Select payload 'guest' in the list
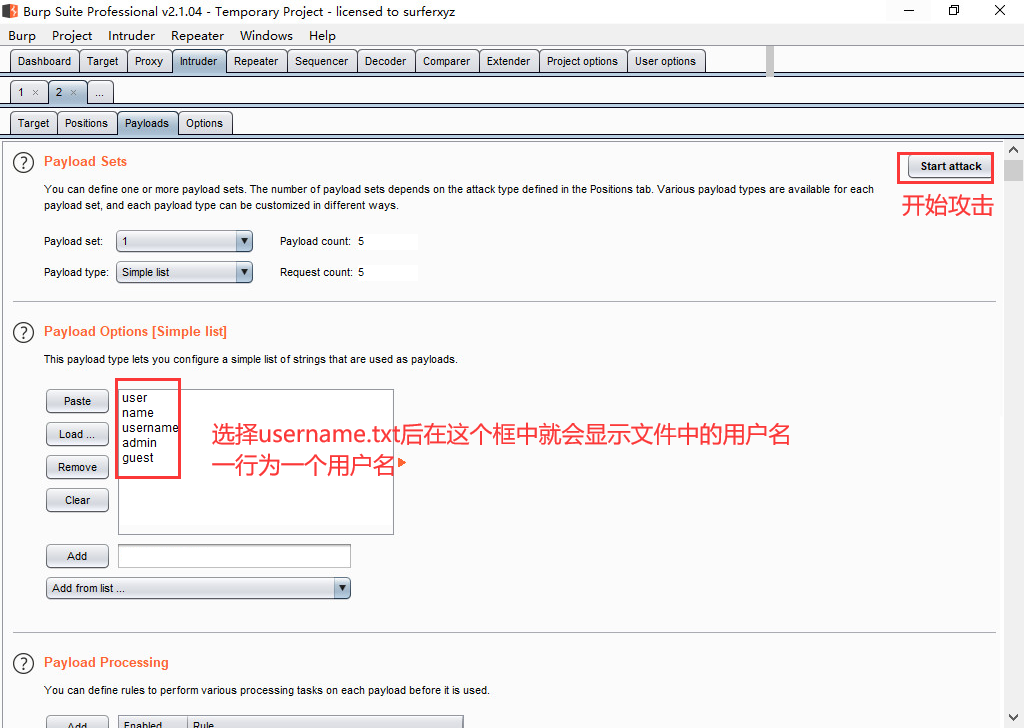The image size is (1024, 728). click(x=138, y=458)
